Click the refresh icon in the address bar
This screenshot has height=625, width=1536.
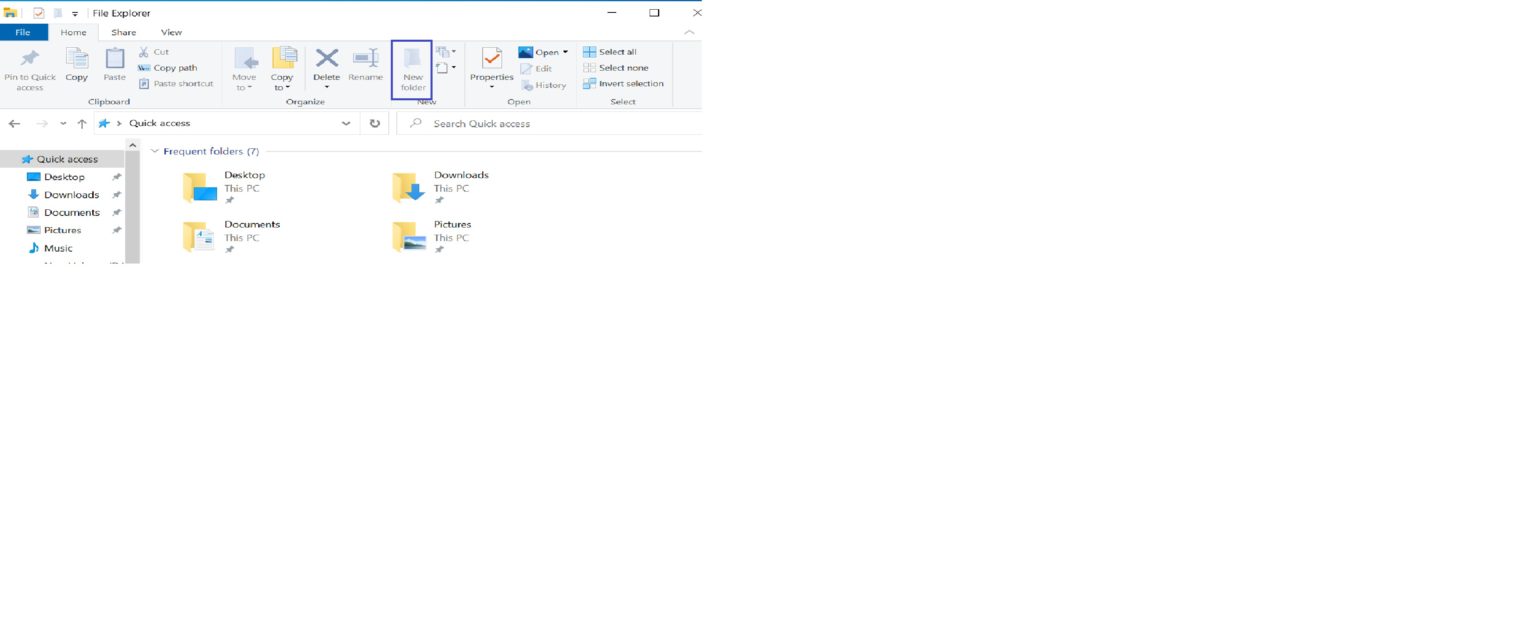pos(375,123)
